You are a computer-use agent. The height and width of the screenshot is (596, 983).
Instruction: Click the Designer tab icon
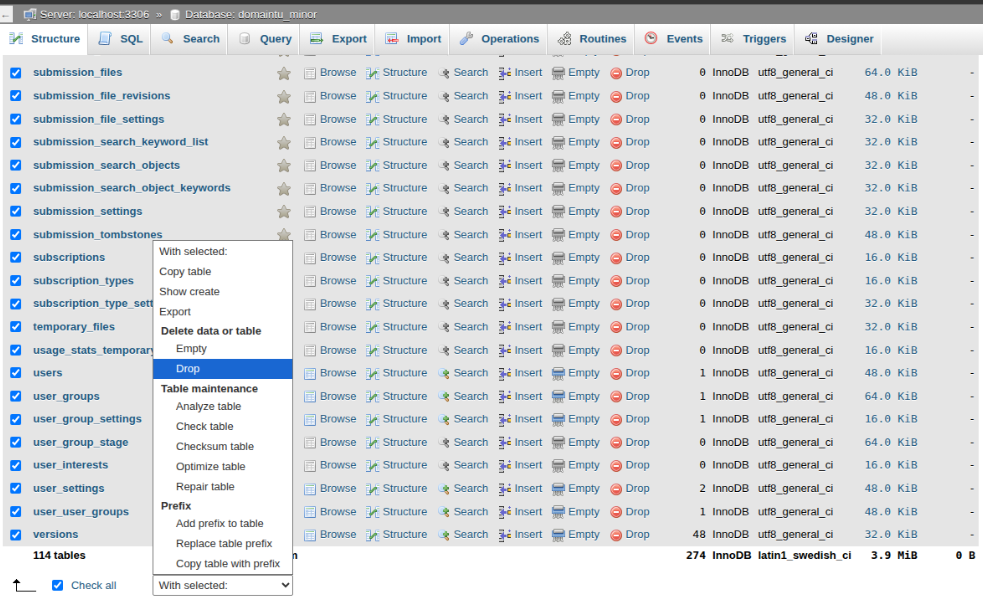(811, 38)
